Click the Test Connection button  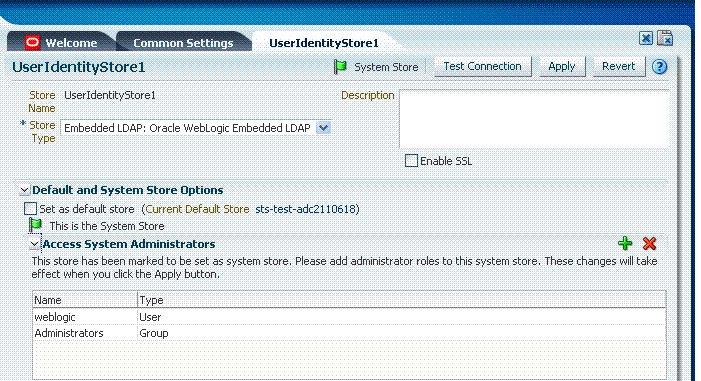(x=482, y=66)
